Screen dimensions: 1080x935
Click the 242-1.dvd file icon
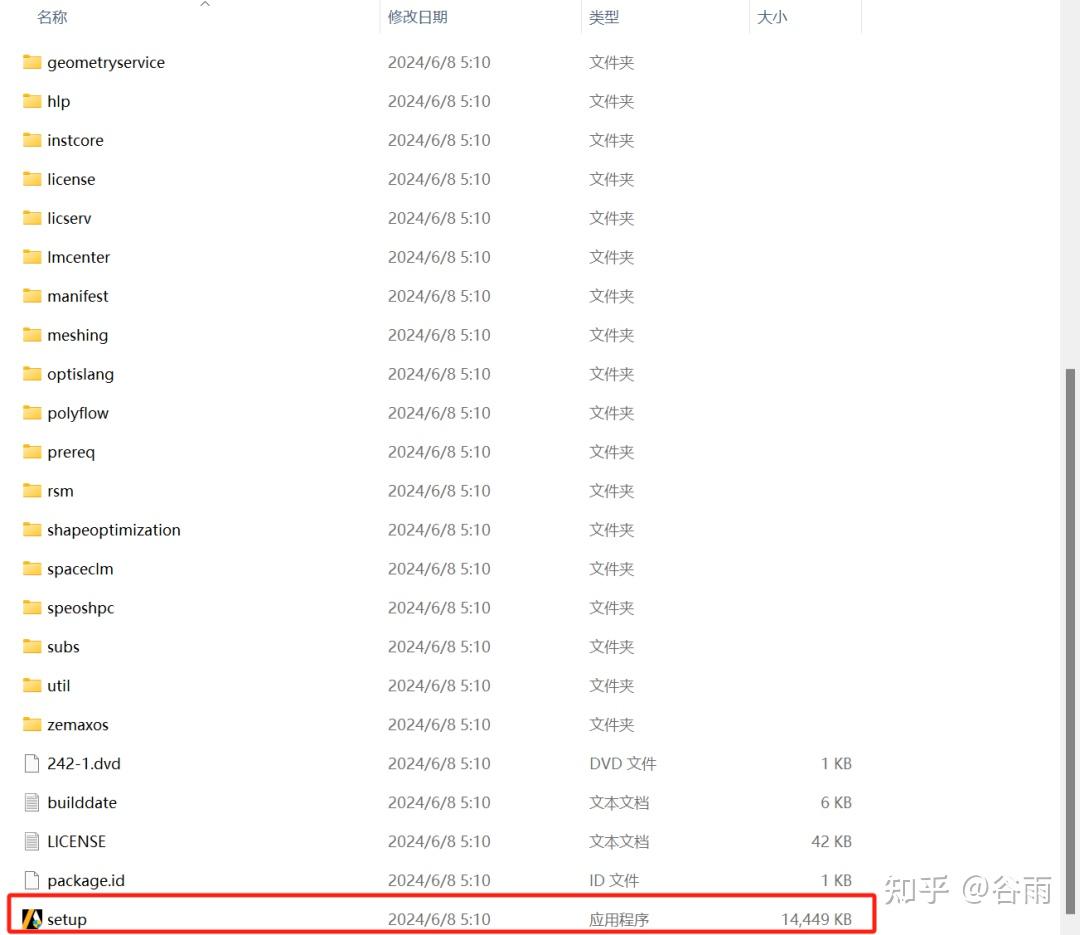pyautogui.click(x=32, y=763)
